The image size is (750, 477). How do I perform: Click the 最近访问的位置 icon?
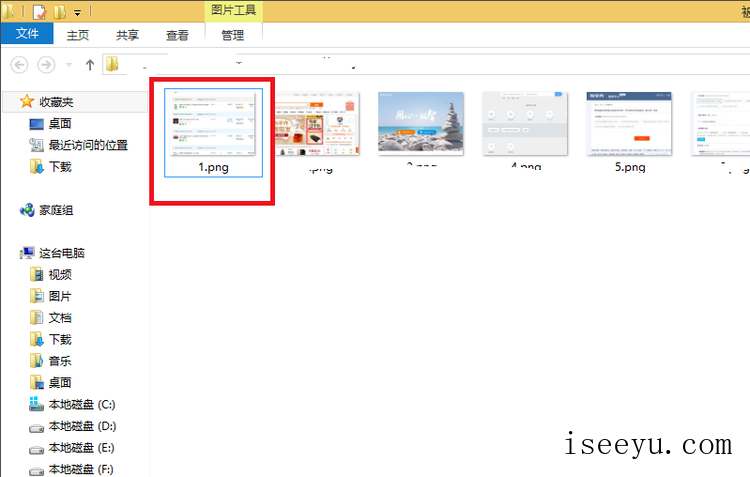pyautogui.click(x=36, y=145)
